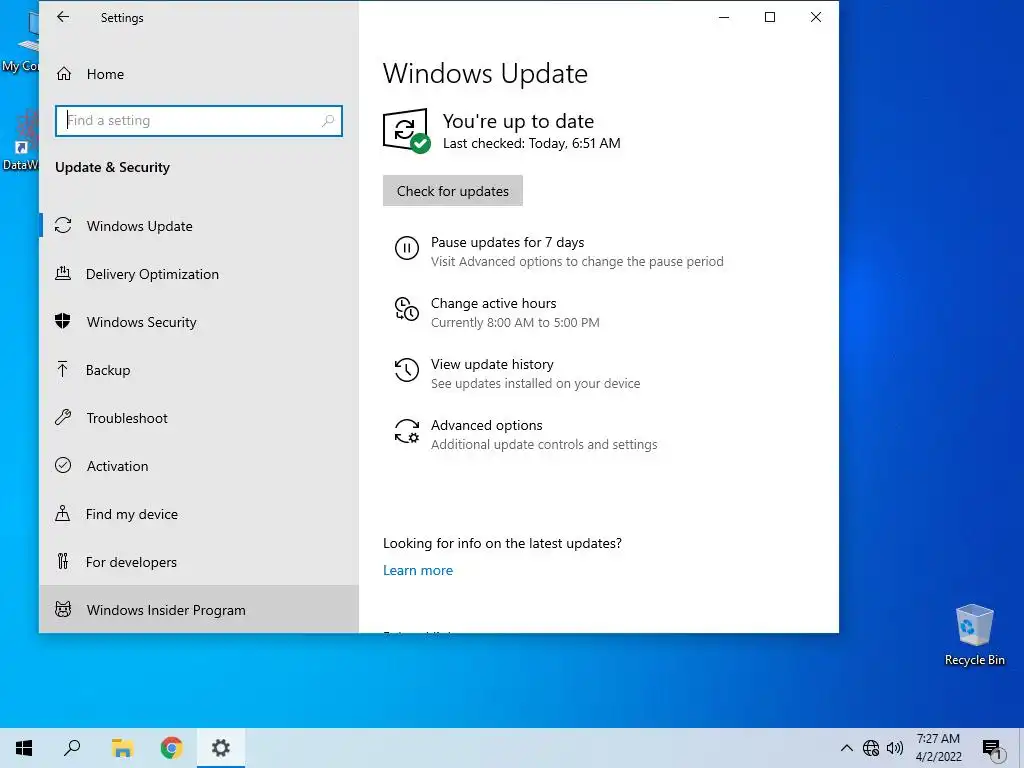Click the up-to-date status icon
The image size is (1024, 768).
click(x=406, y=131)
